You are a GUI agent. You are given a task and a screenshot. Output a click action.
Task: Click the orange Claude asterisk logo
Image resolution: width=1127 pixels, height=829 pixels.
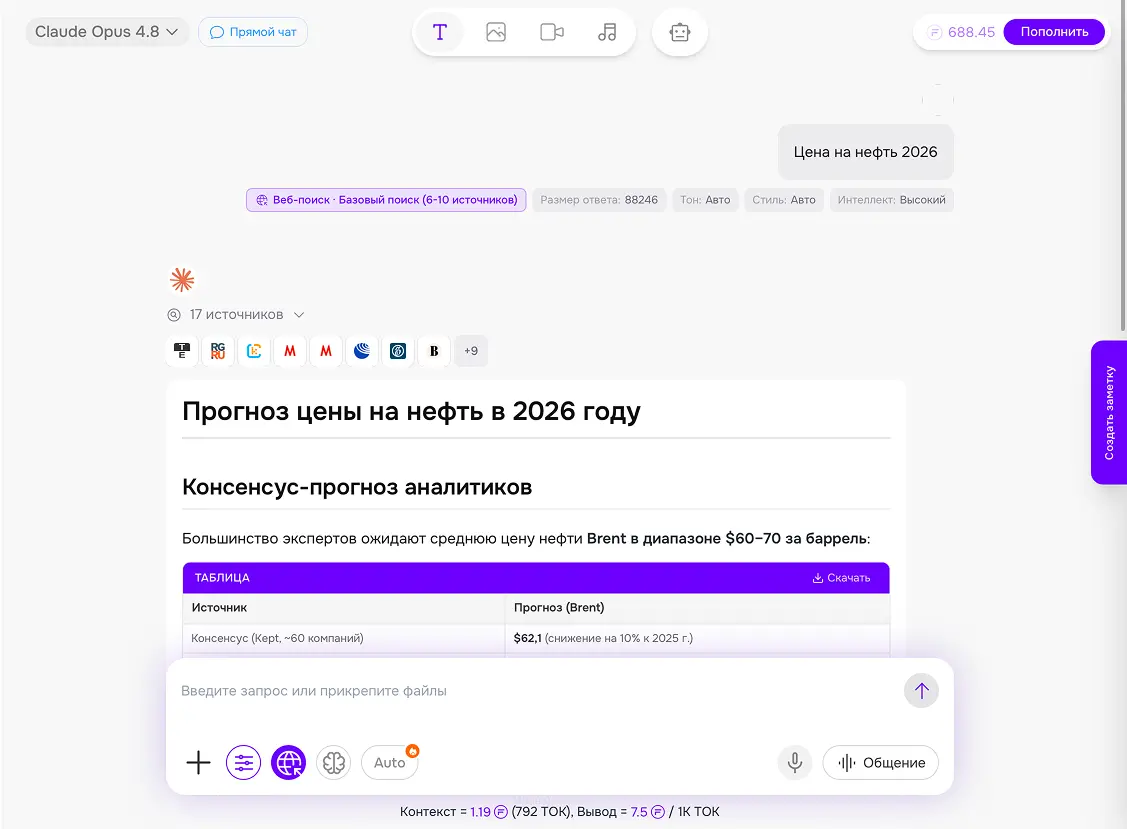coord(183,280)
